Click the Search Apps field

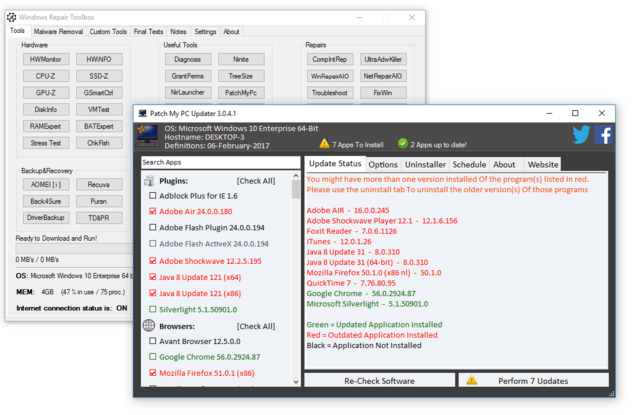[220, 162]
